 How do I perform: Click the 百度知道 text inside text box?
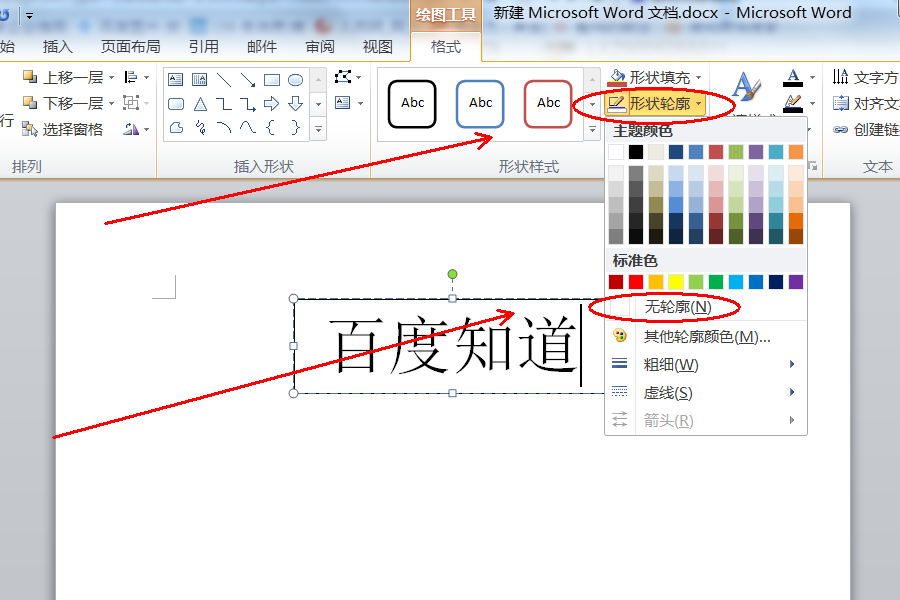point(453,346)
